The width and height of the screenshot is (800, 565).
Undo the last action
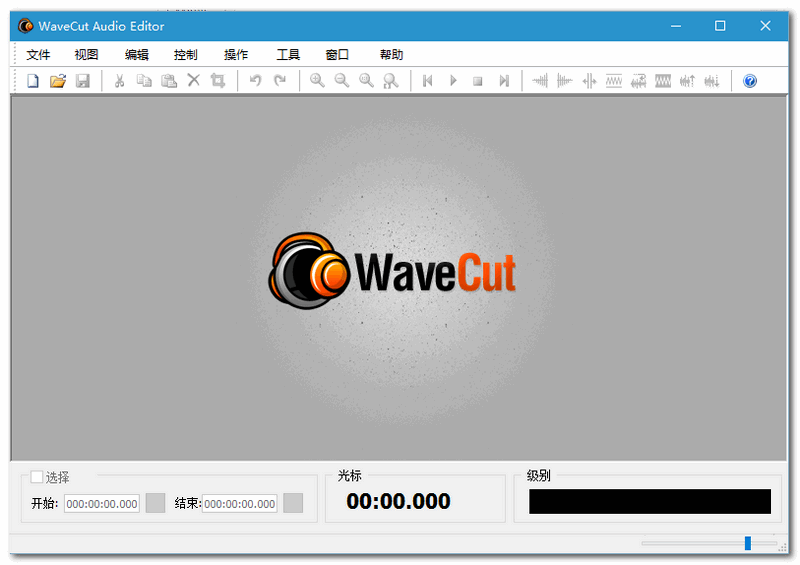coord(255,81)
